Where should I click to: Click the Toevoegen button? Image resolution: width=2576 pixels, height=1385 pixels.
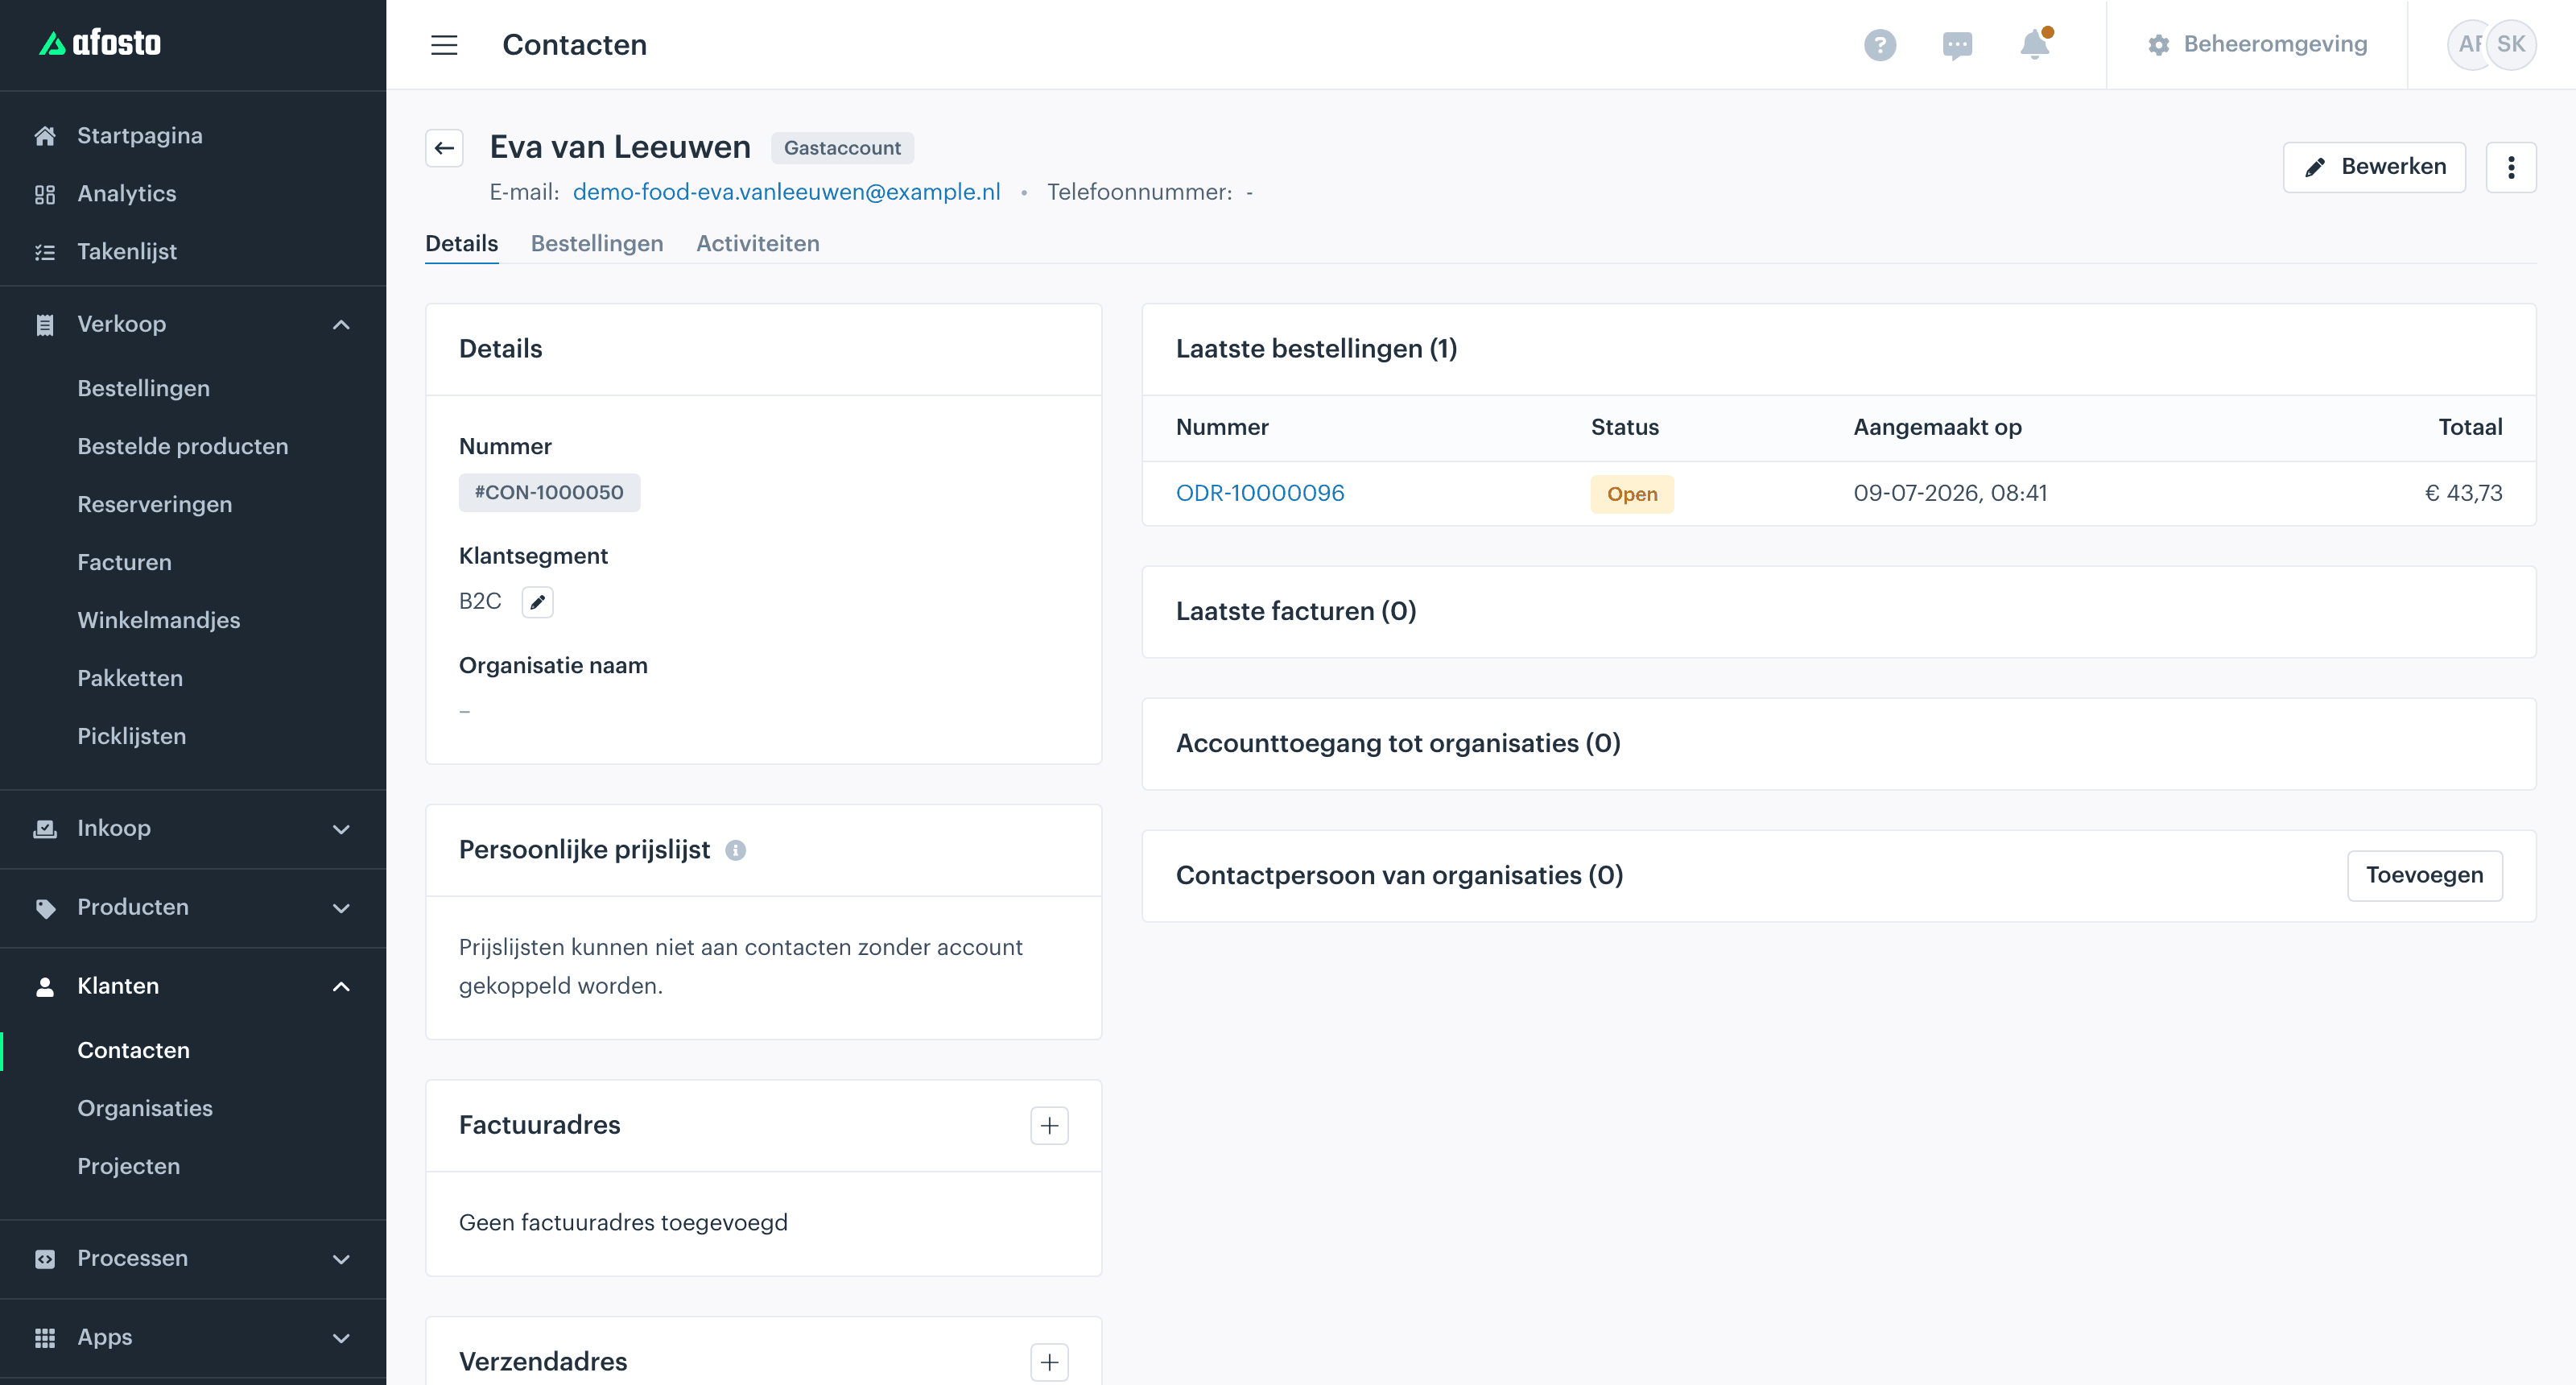click(x=2424, y=876)
